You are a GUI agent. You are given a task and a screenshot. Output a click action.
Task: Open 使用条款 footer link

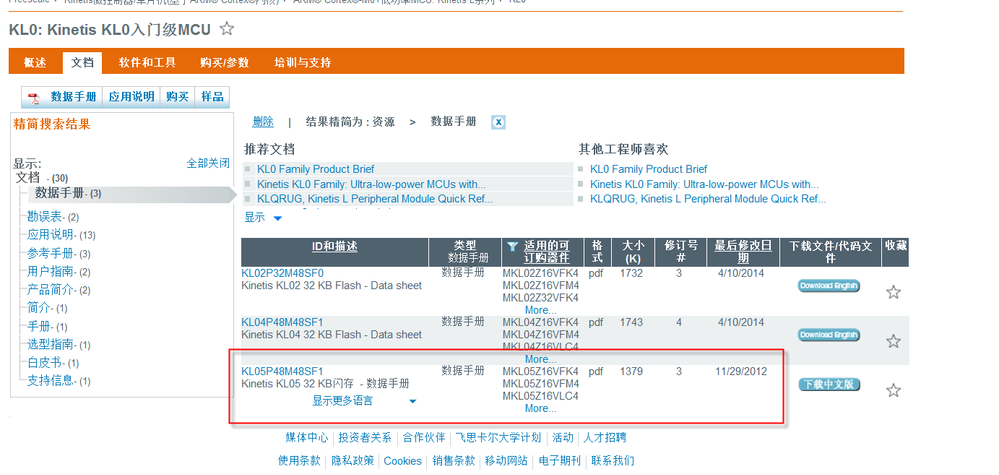(299, 460)
